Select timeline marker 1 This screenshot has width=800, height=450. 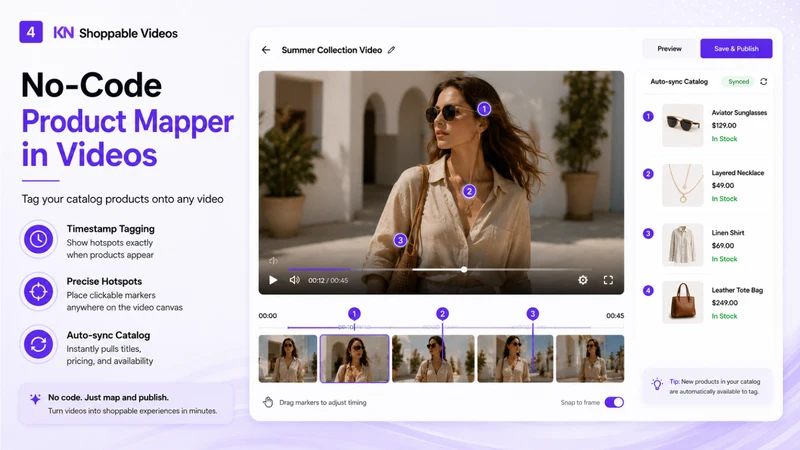click(x=354, y=314)
